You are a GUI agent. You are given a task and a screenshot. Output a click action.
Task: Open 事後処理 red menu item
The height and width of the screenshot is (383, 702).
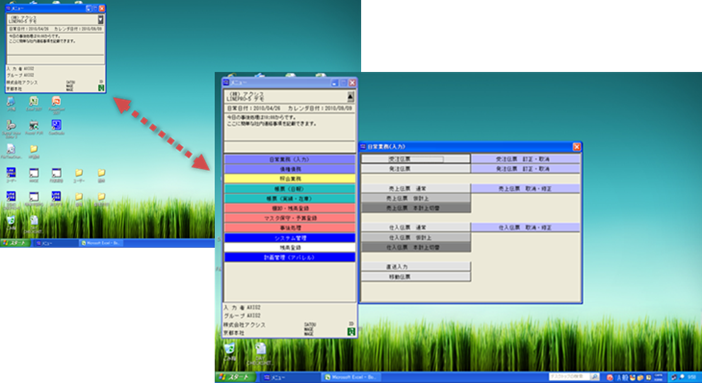pyautogui.click(x=290, y=228)
